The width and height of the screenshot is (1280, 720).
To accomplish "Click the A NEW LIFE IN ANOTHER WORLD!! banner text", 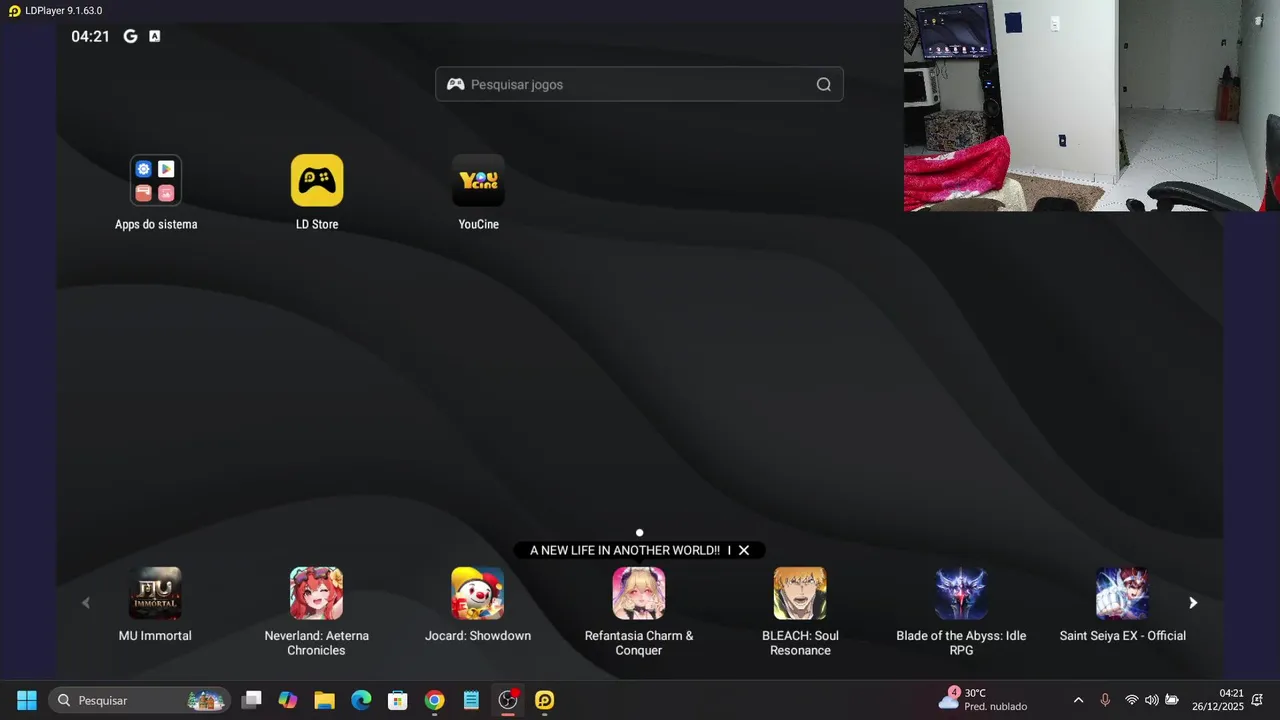I will click(624, 550).
